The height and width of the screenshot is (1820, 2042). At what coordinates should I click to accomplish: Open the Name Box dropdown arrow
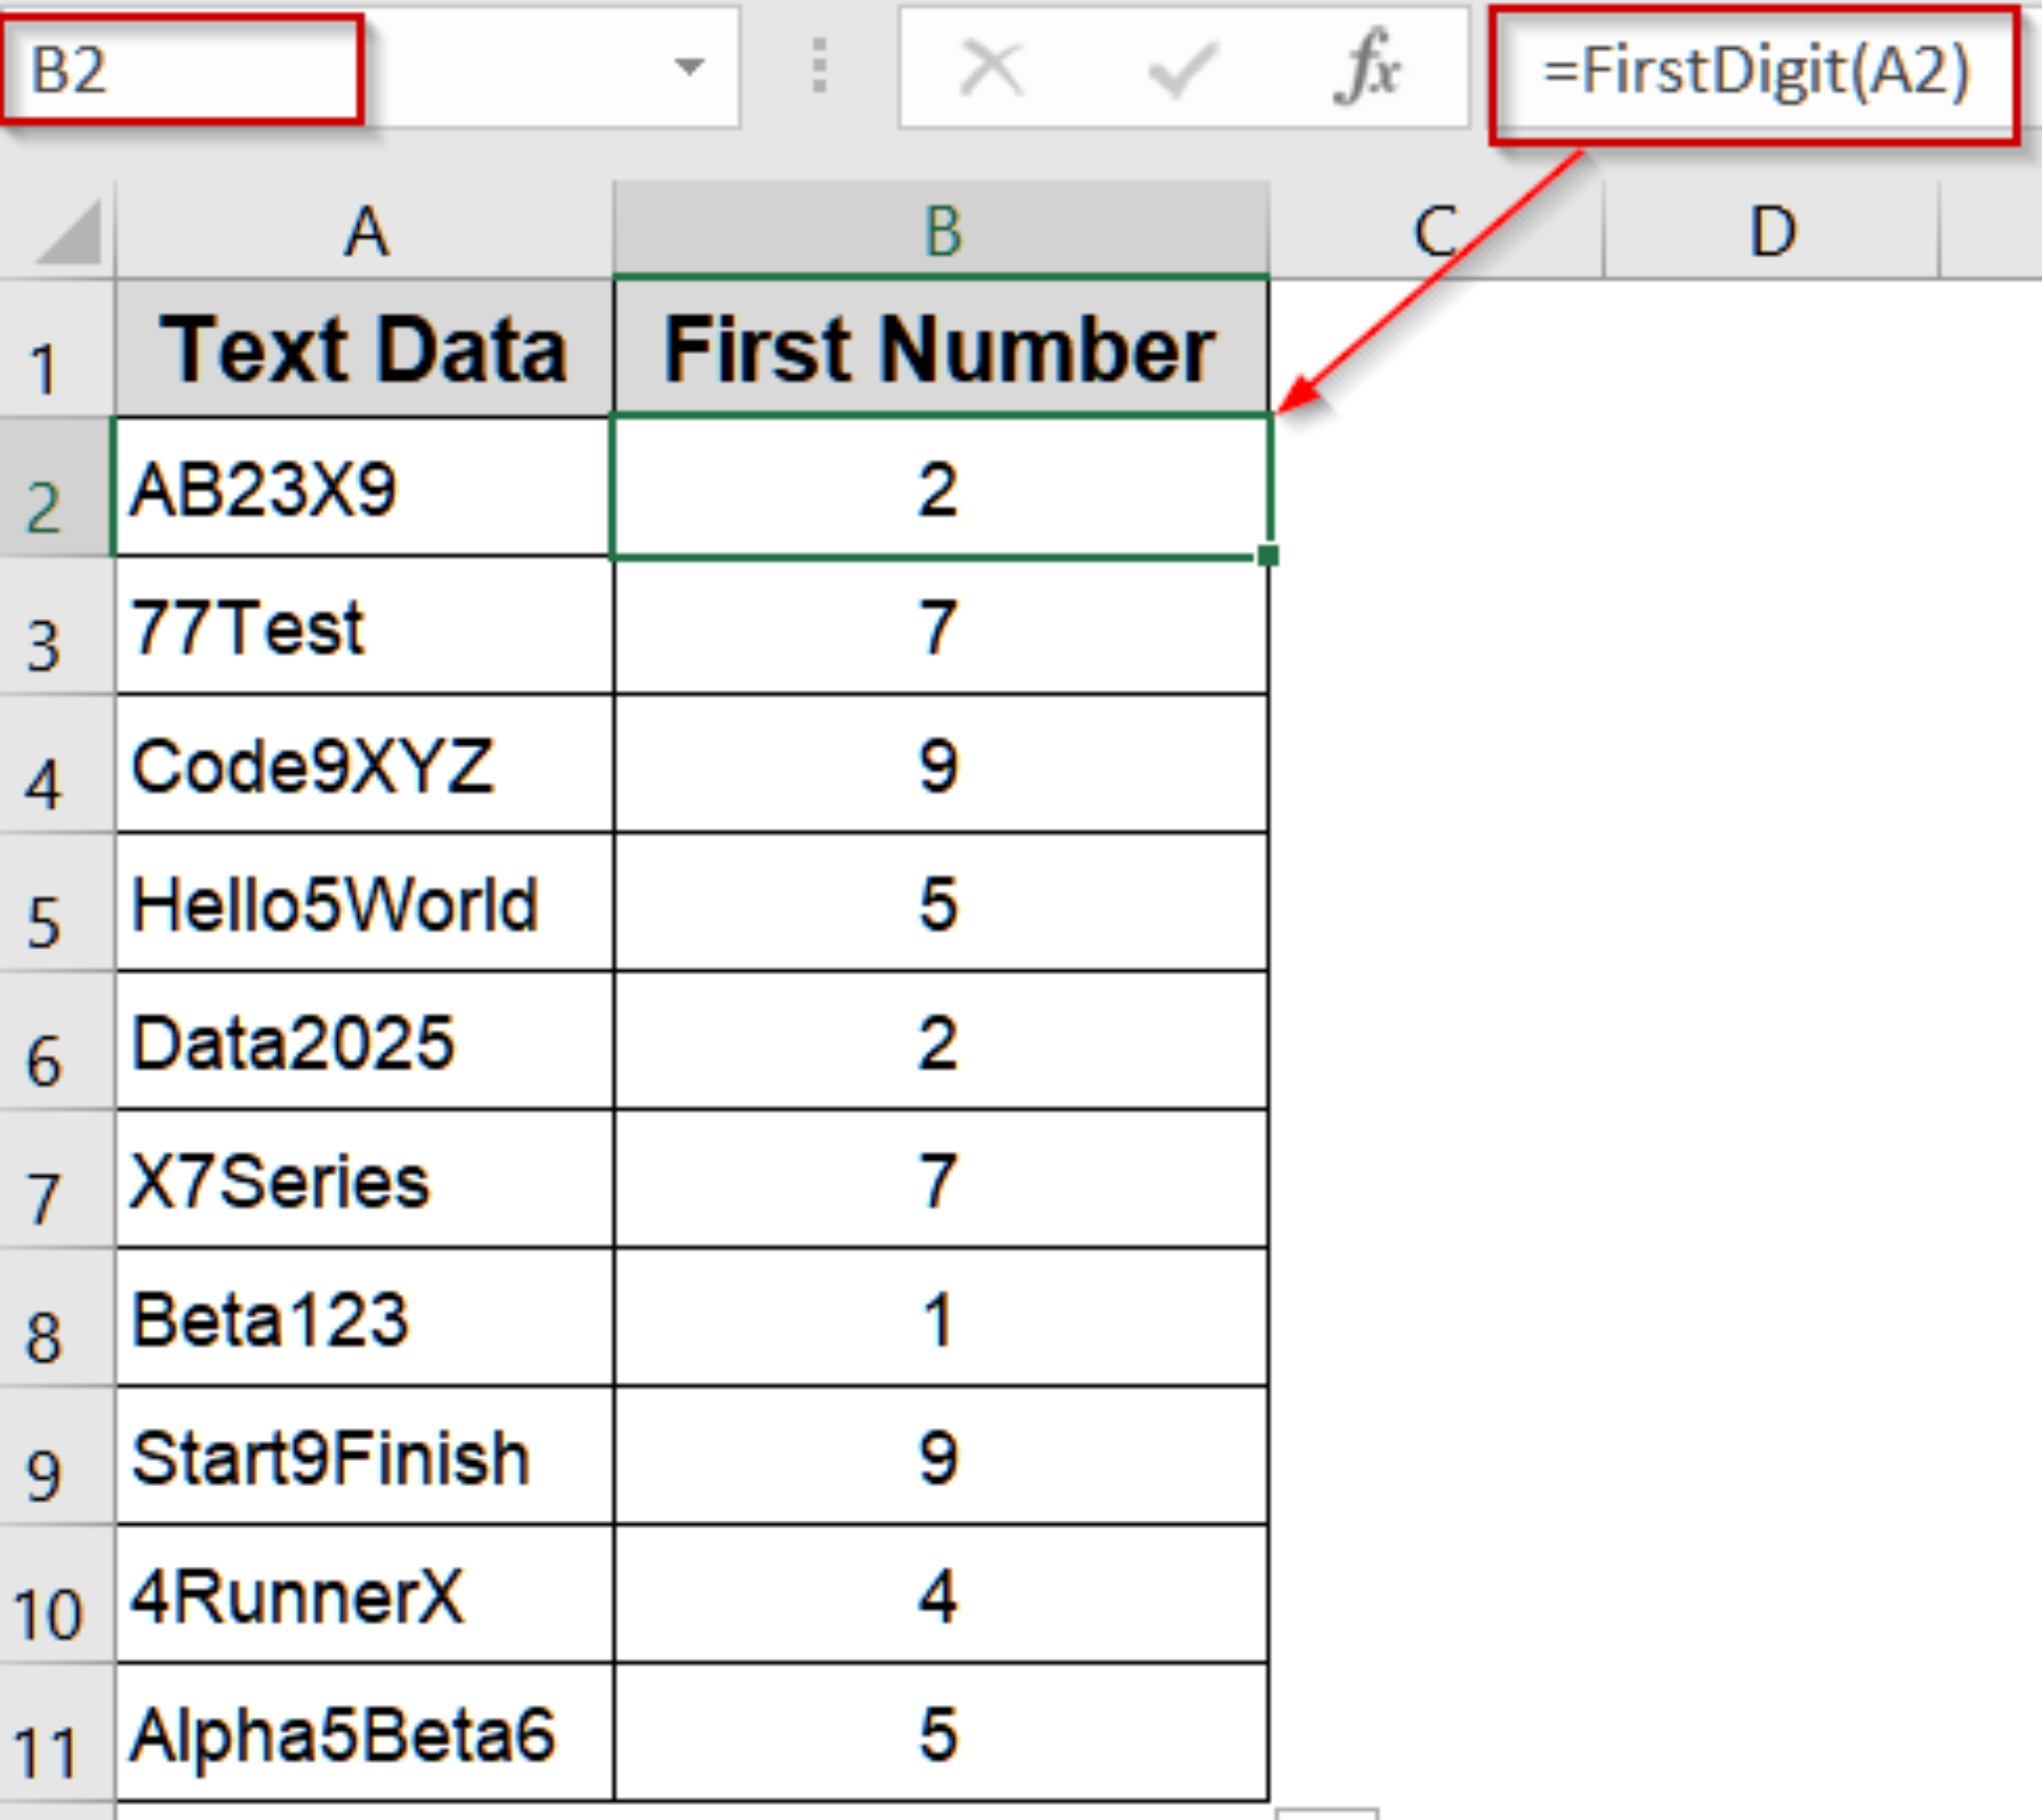(690, 65)
